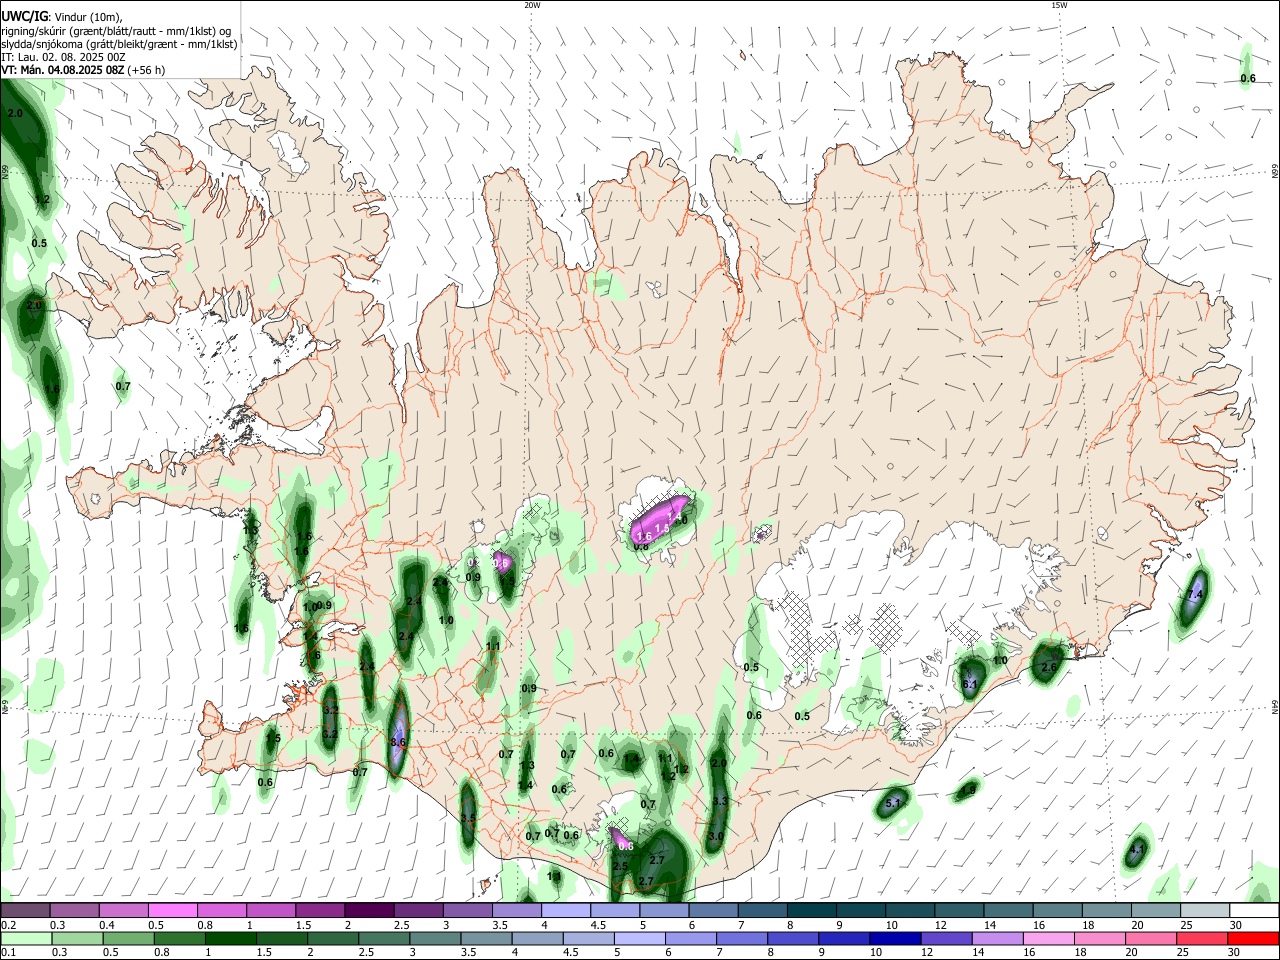Click the 20W longitude label
The height and width of the screenshot is (960, 1280).
pyautogui.click(x=532, y=5)
